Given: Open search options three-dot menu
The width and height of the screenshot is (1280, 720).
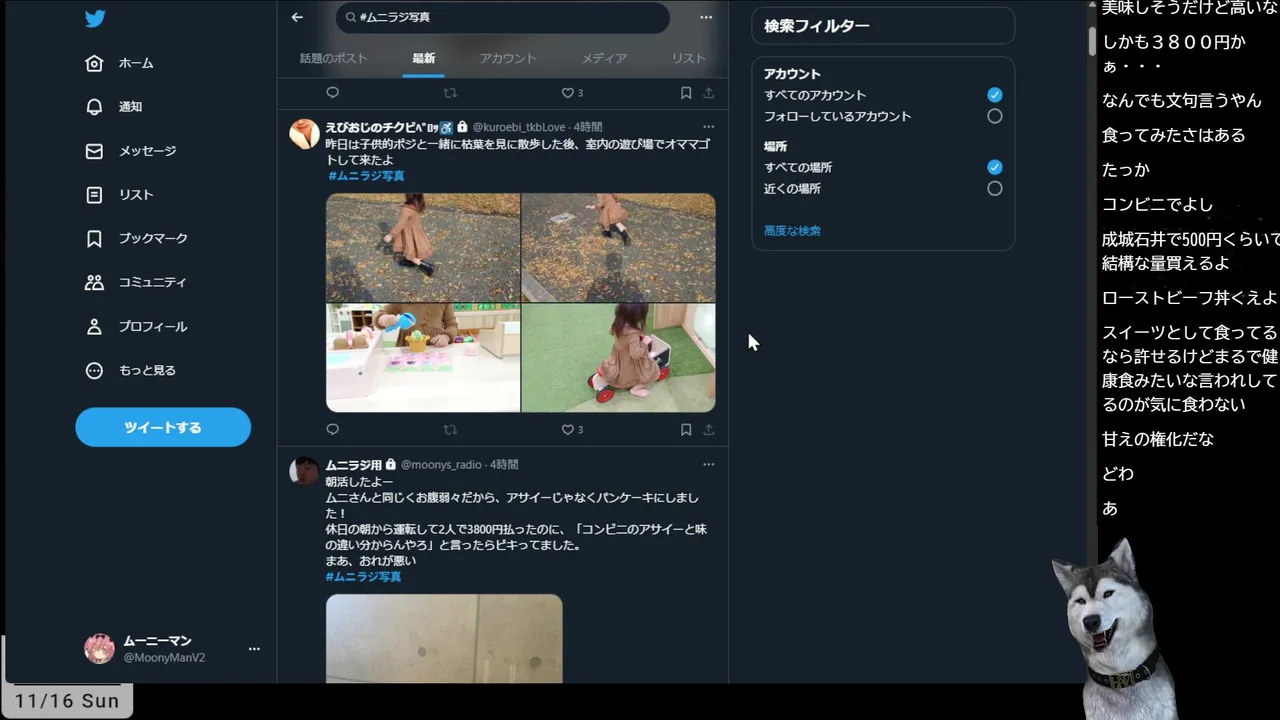Looking at the screenshot, I should point(706,17).
